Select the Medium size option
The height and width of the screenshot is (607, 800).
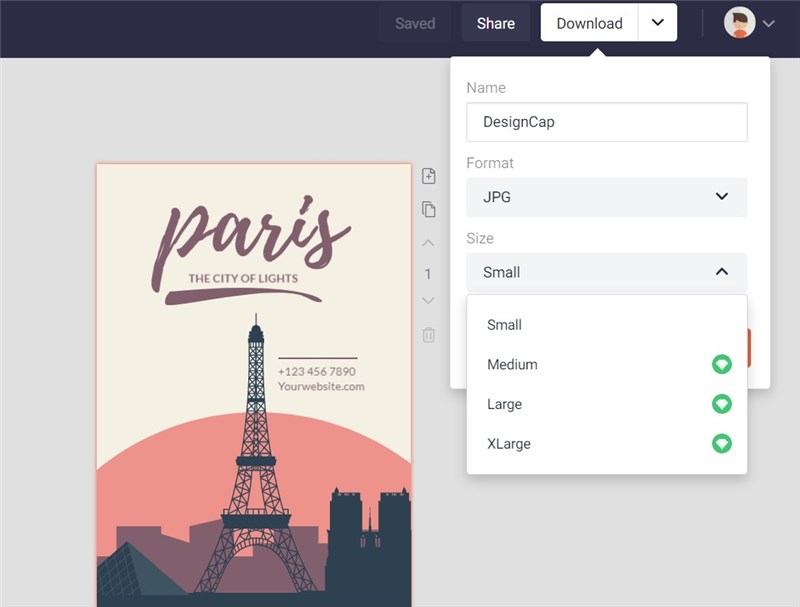click(607, 364)
